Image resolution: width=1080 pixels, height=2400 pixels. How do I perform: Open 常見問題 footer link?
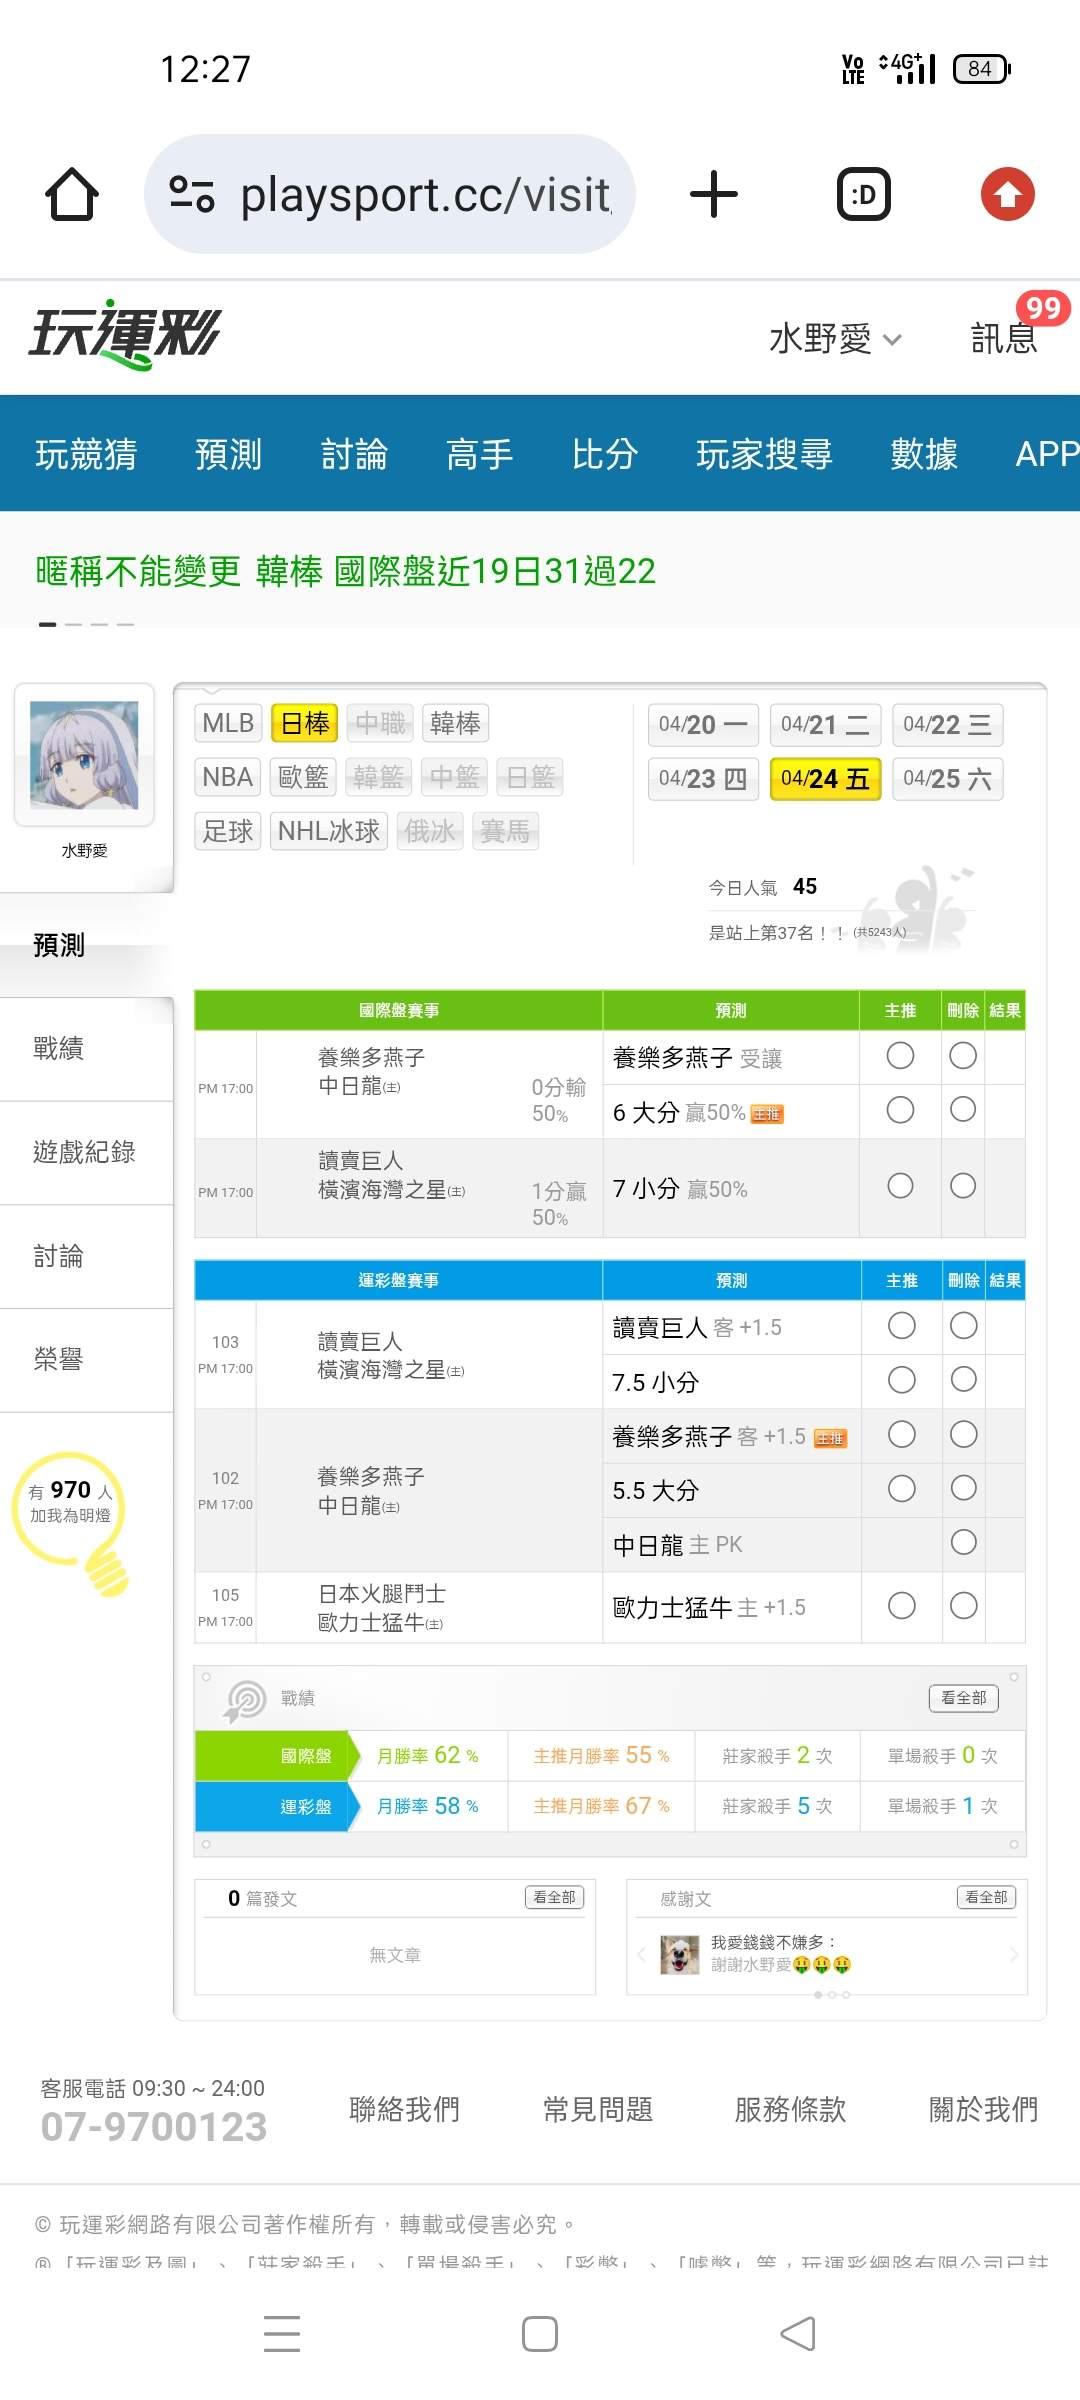pos(598,2110)
